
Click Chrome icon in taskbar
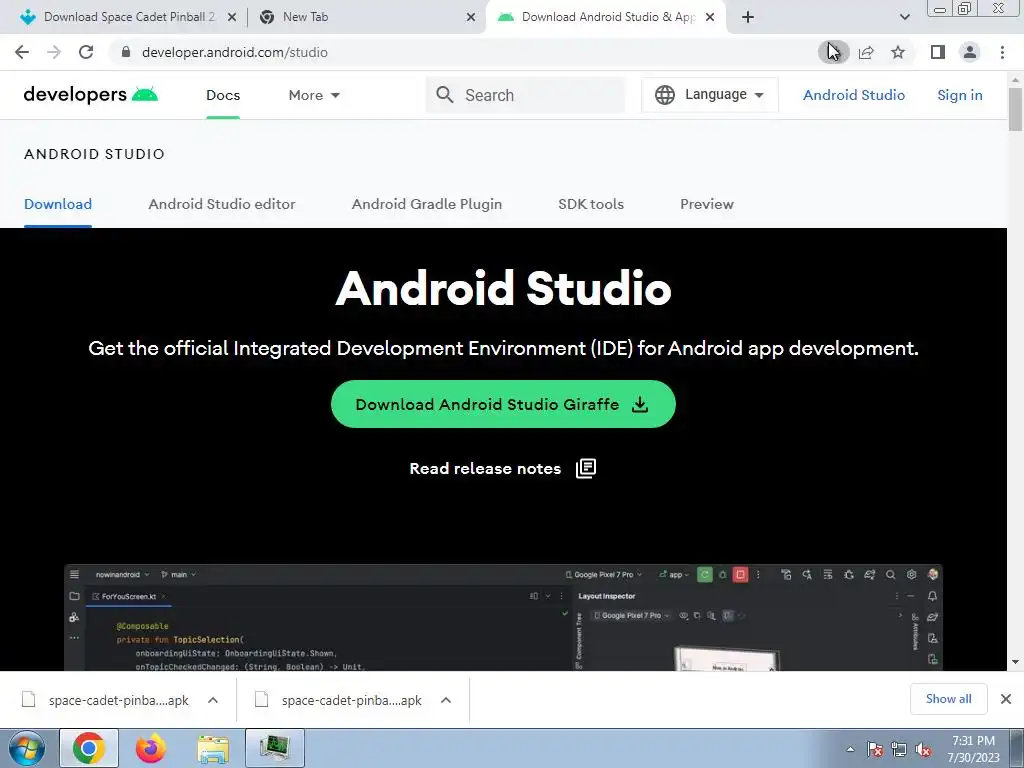point(89,748)
